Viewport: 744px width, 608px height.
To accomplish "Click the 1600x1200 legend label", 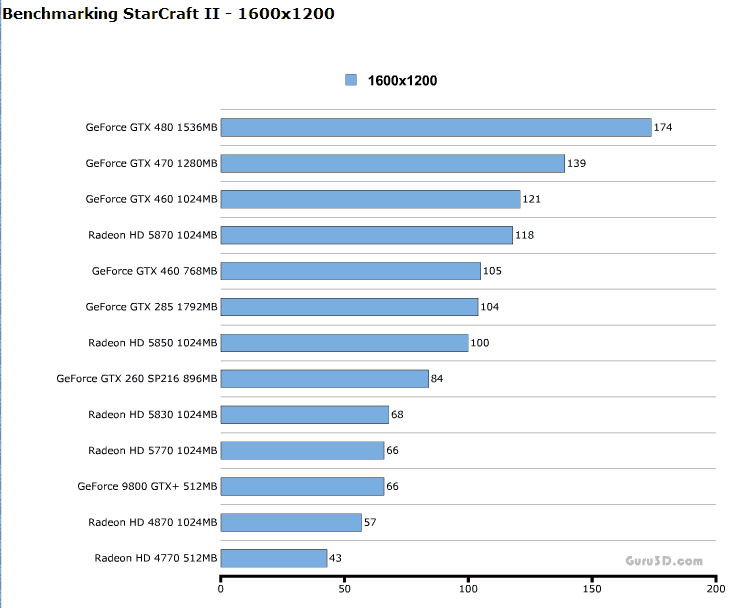I will click(402, 81).
